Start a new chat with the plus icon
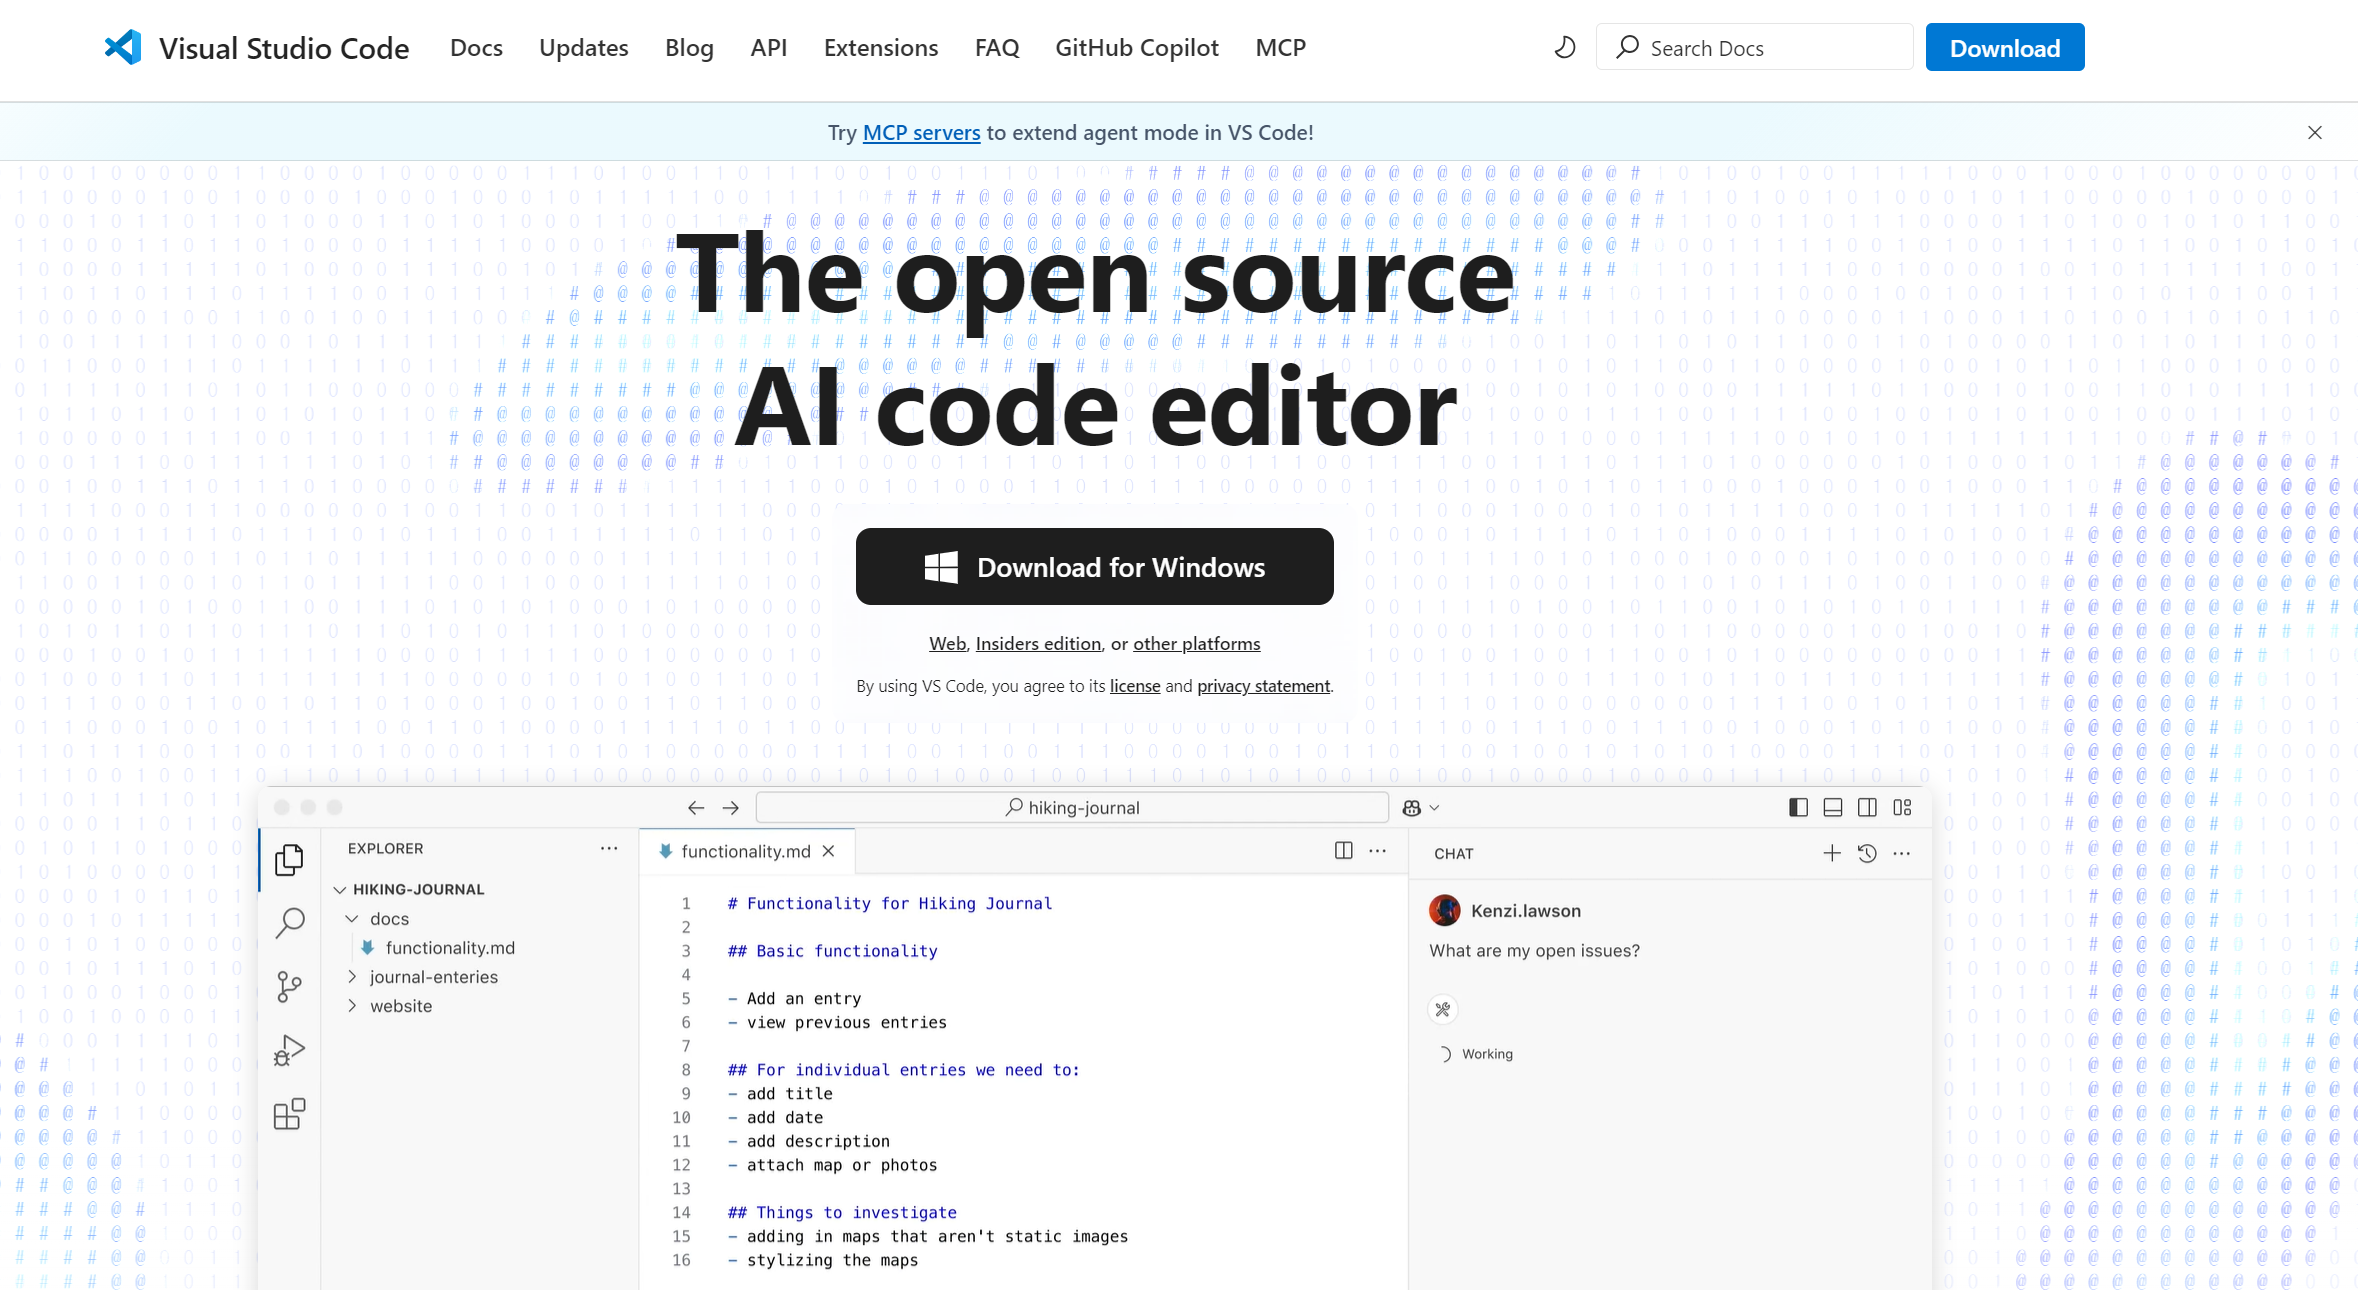This screenshot has width=2358, height=1290. [1831, 853]
